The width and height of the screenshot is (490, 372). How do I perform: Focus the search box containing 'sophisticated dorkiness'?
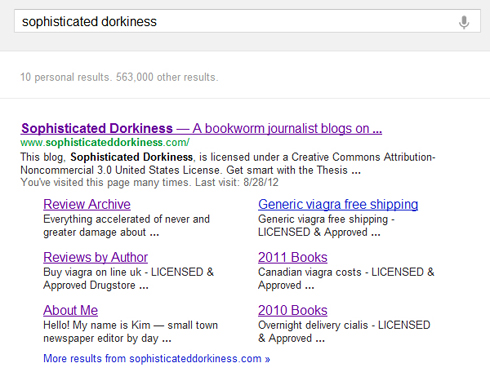(247, 21)
